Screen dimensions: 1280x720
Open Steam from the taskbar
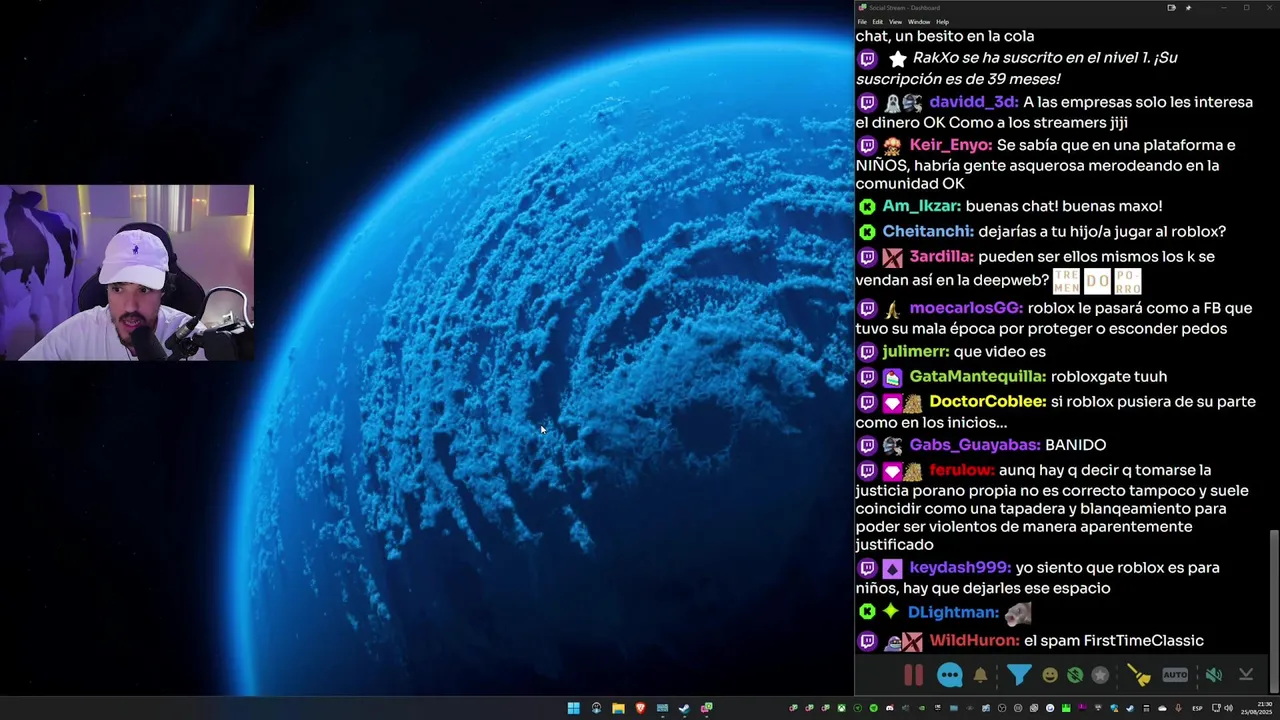684,708
